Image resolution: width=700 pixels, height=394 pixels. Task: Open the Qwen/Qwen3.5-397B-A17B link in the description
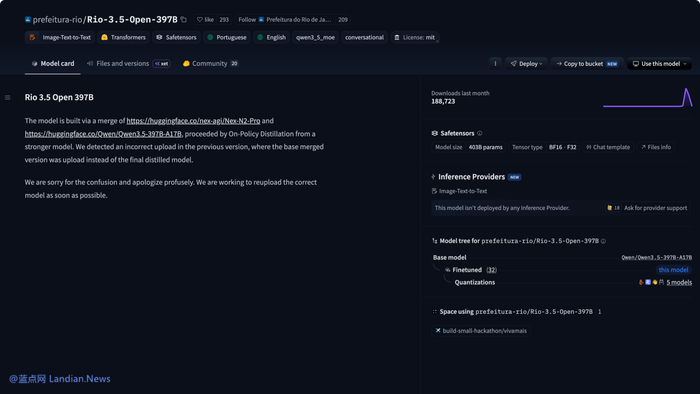point(103,134)
